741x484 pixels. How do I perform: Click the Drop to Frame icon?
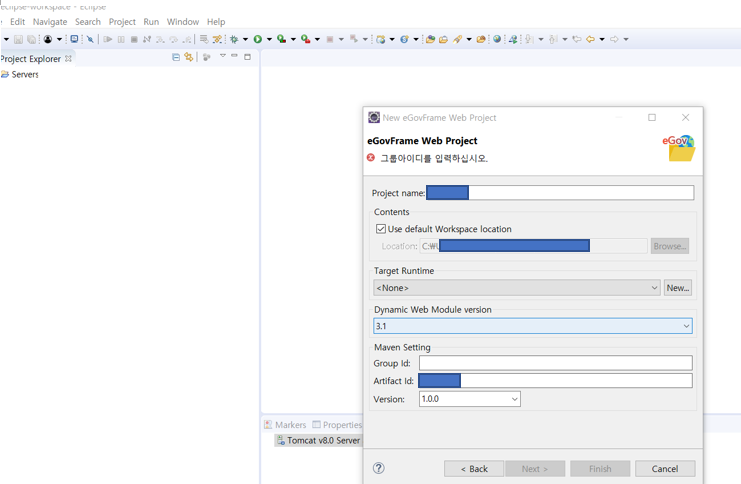204,39
